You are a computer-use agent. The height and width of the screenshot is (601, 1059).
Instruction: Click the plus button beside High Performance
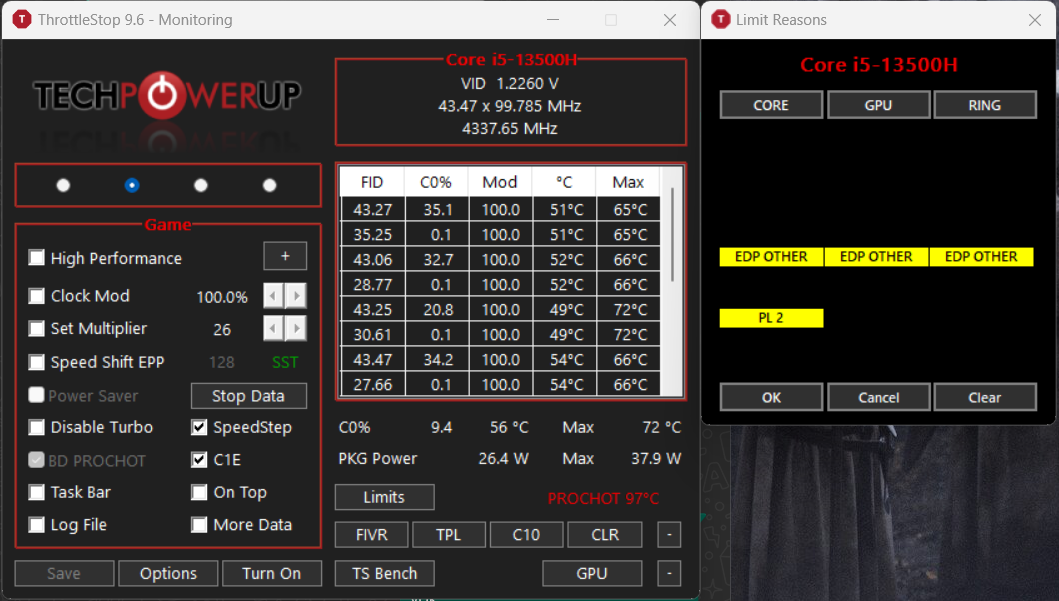pos(285,256)
